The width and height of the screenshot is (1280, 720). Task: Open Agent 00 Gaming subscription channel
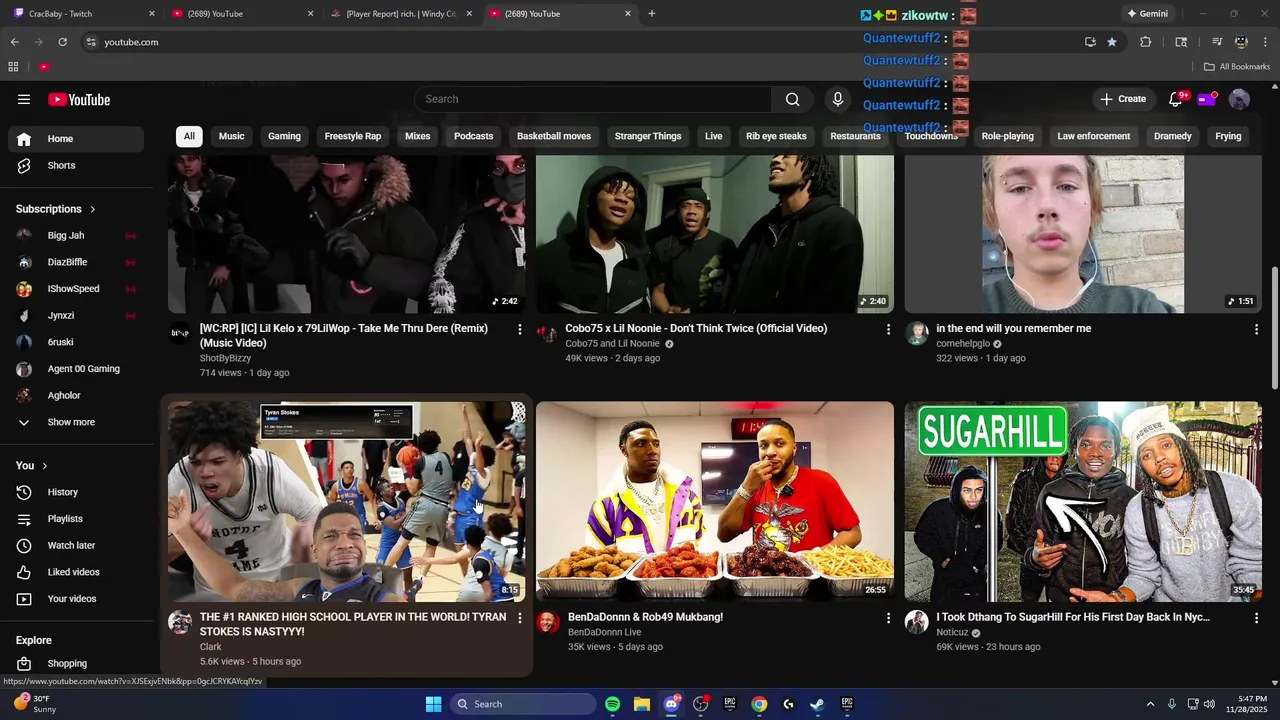(x=76, y=369)
